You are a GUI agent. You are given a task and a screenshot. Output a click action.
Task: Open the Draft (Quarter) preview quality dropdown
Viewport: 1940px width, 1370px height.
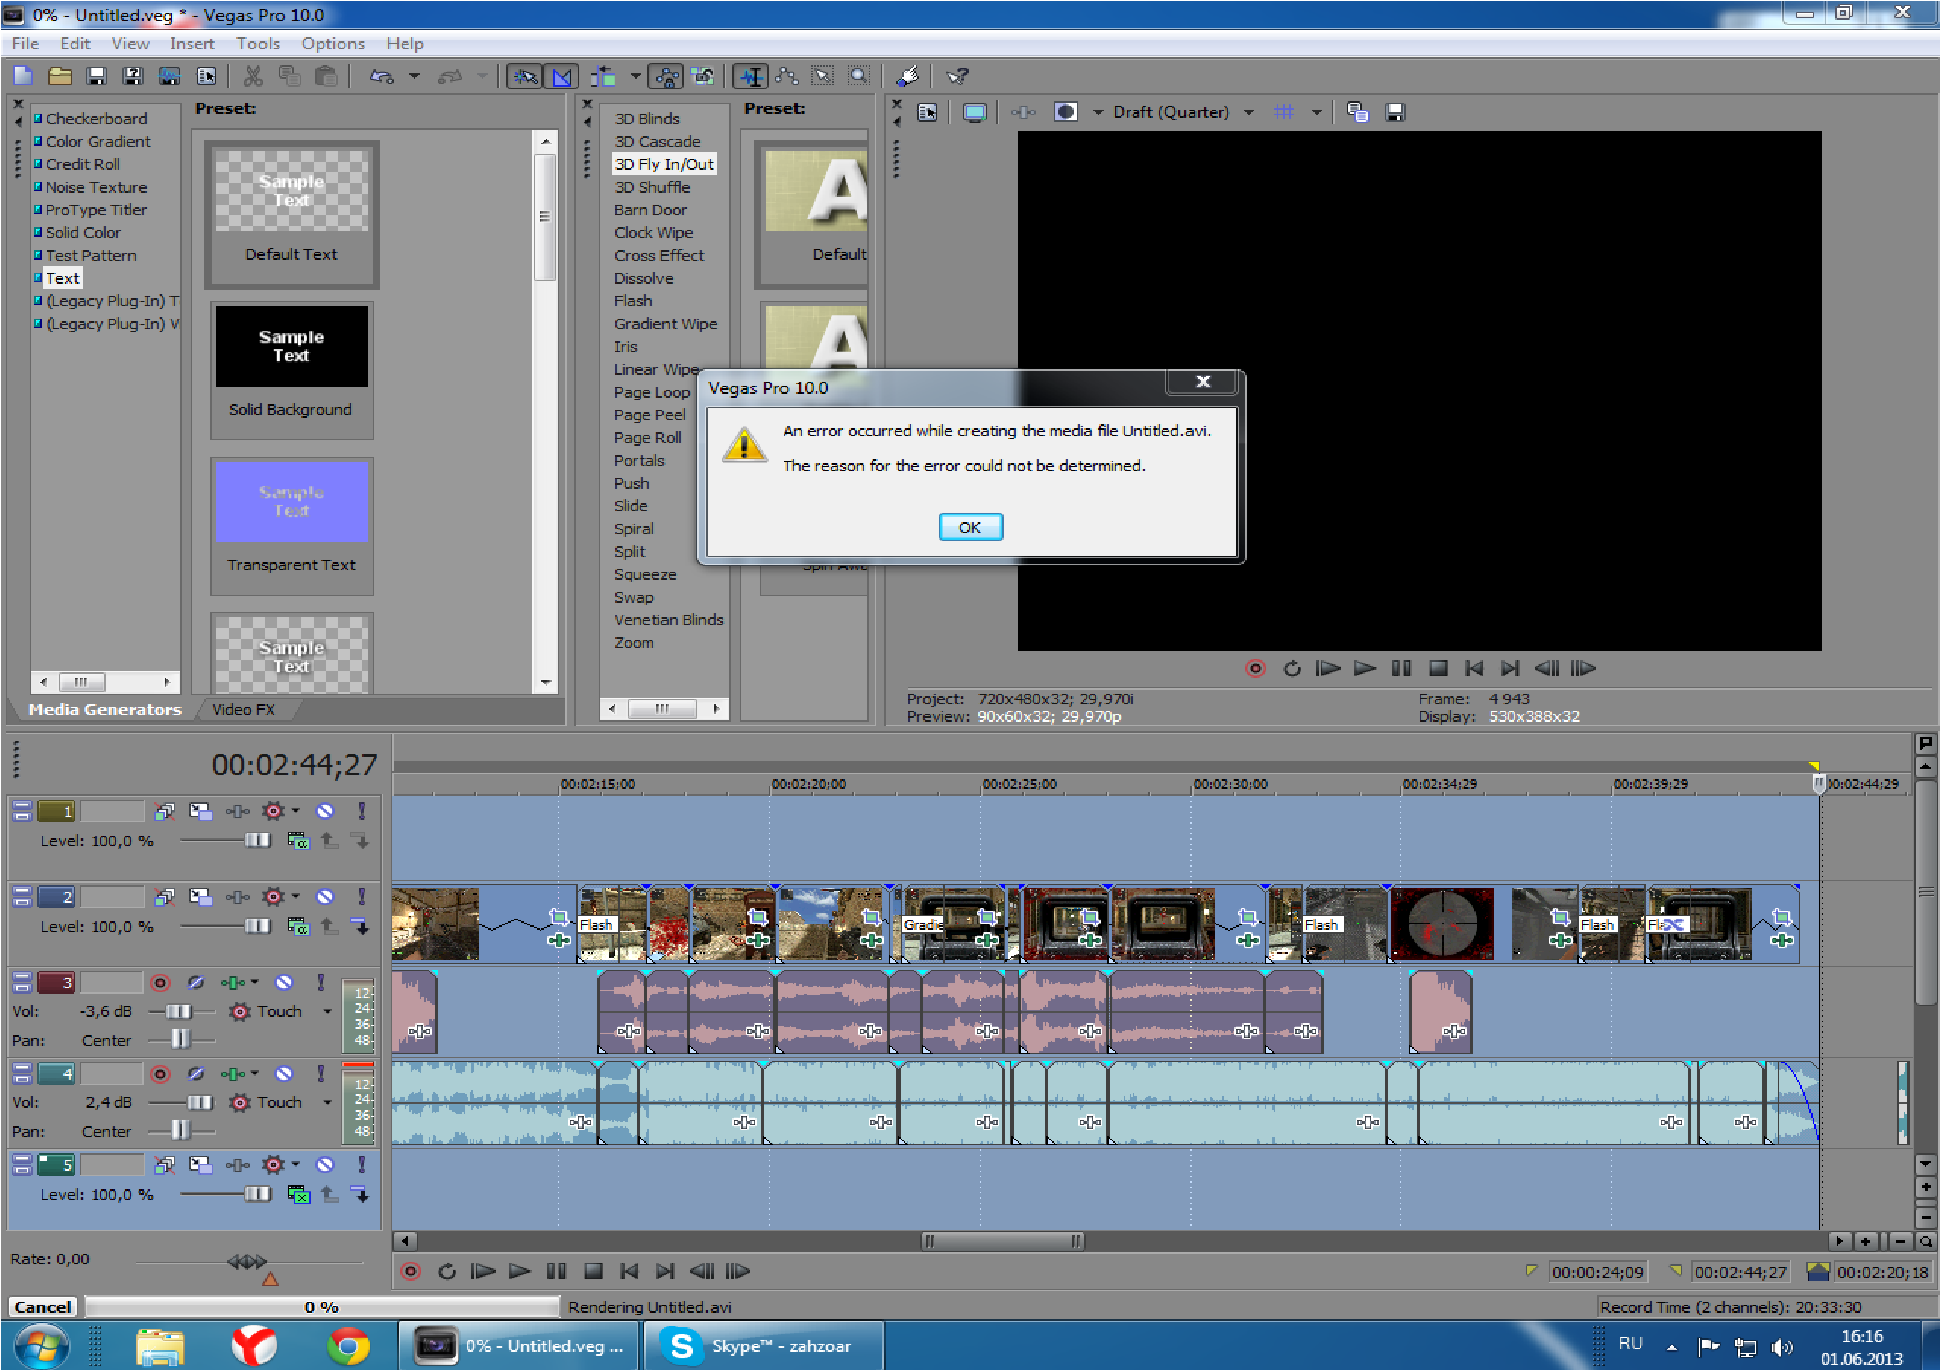[1249, 112]
